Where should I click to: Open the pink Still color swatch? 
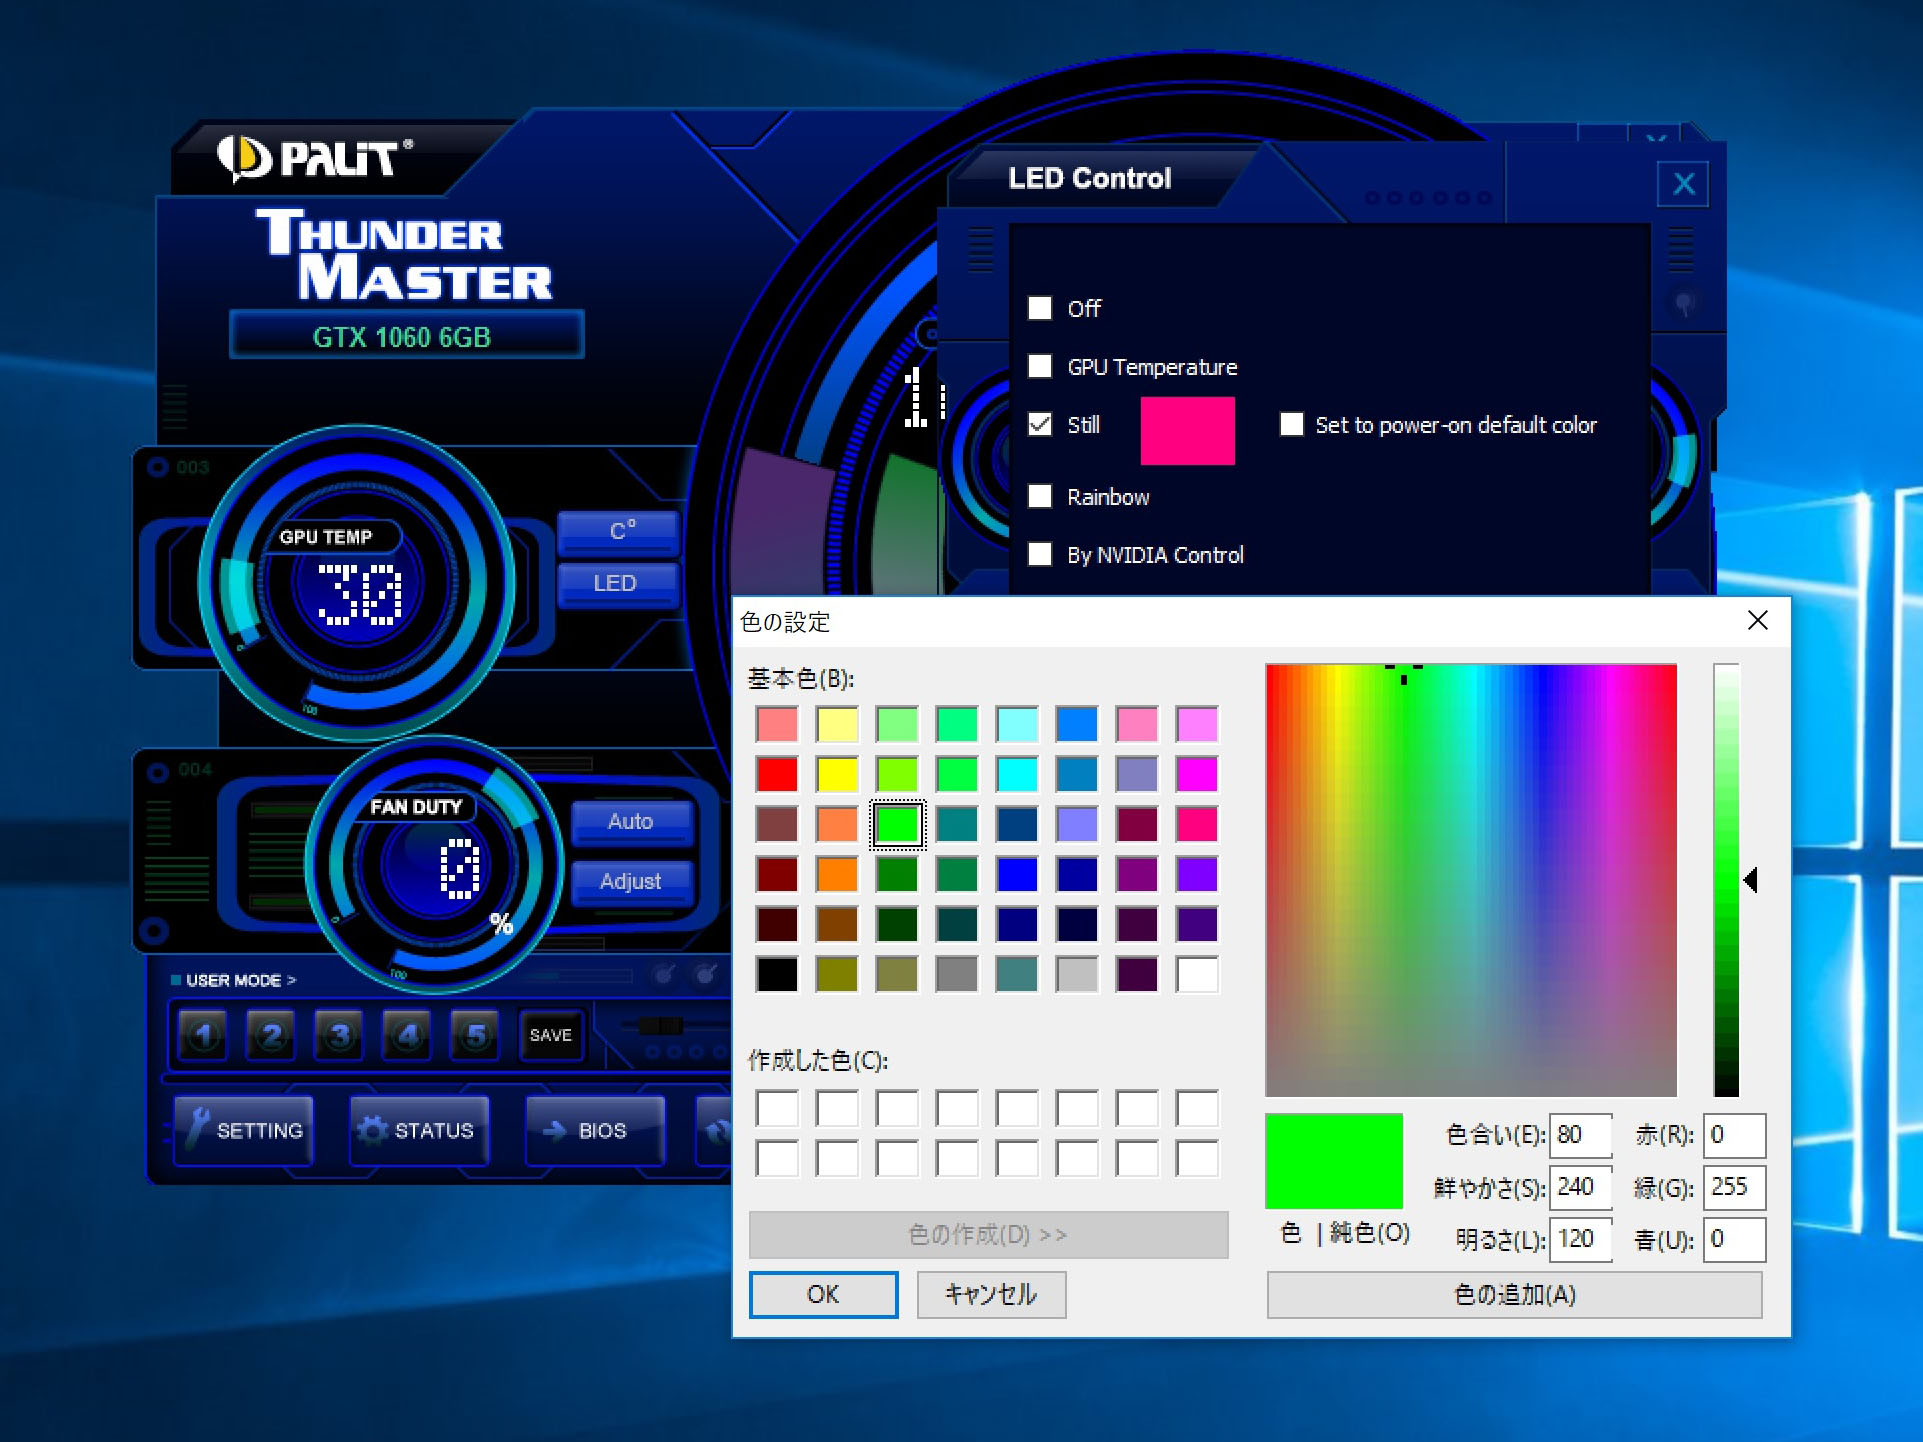point(1187,430)
